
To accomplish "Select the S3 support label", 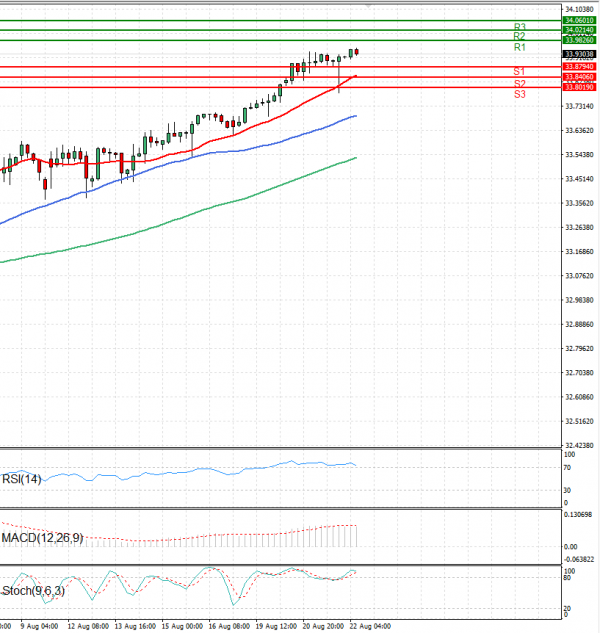I will pyautogui.click(x=519, y=94).
